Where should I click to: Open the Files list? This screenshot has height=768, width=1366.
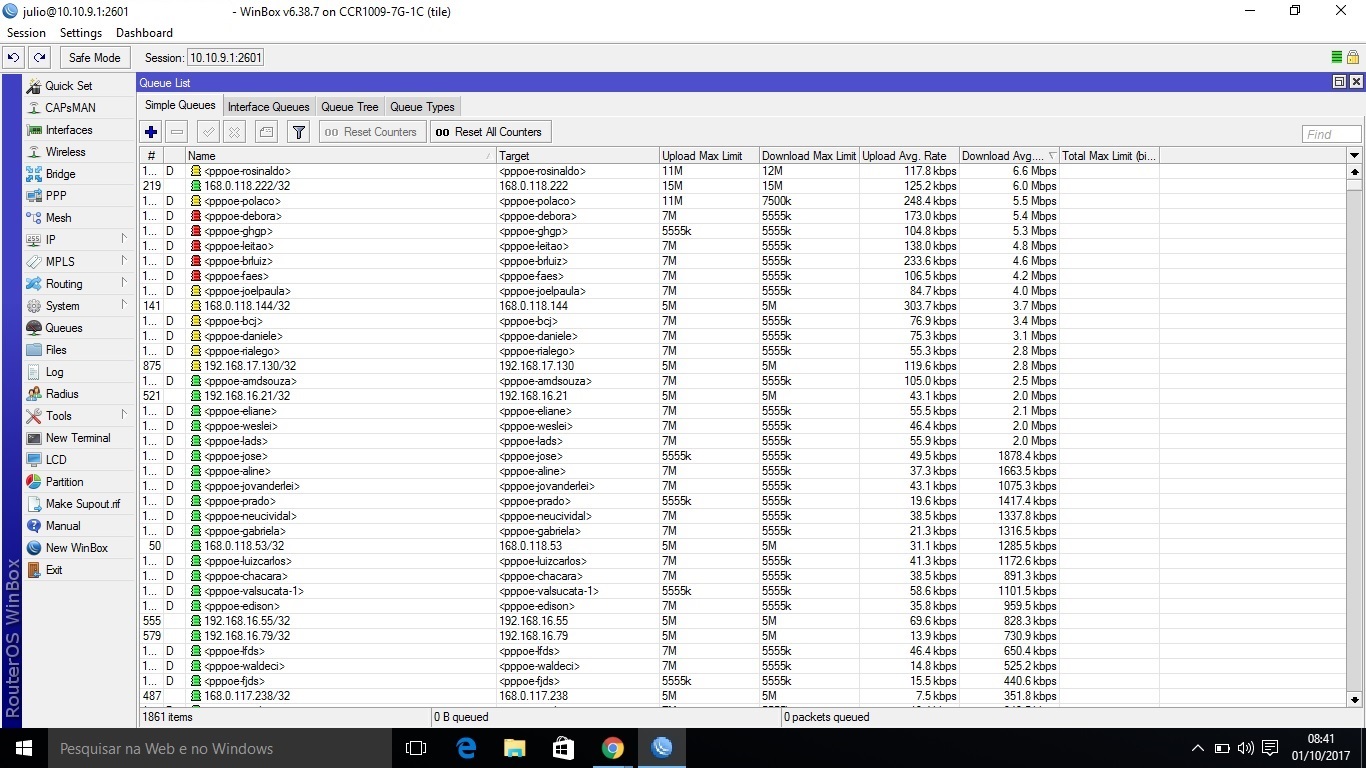(x=56, y=350)
